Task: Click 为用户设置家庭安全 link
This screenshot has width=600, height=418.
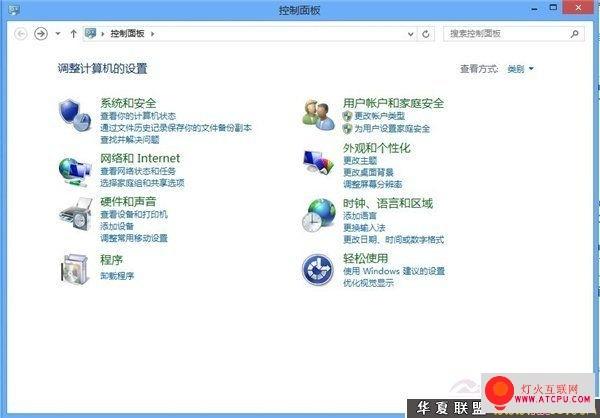Action: [392, 129]
